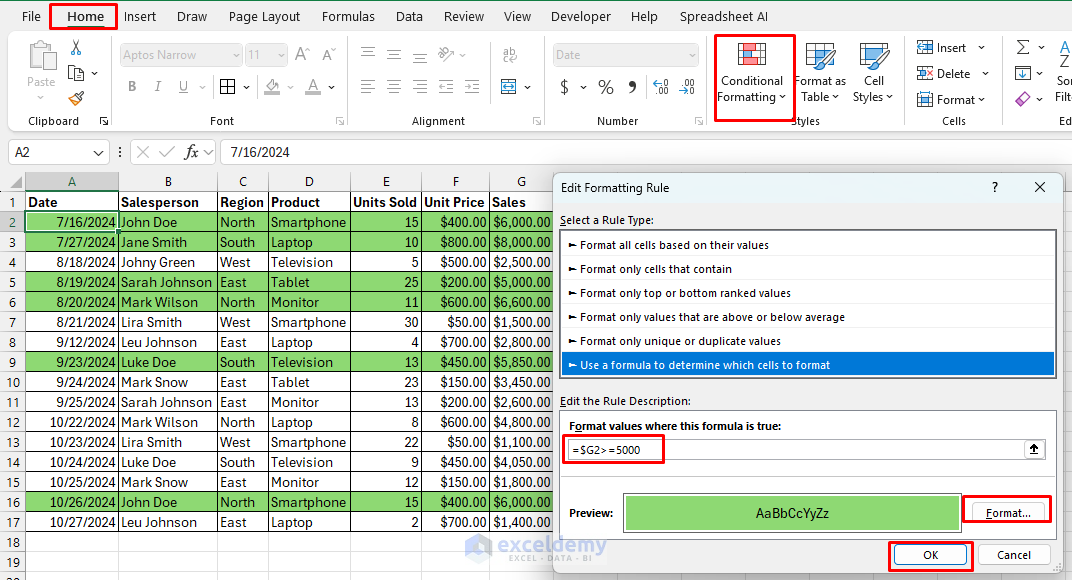Decrease font size with smaller A icon
The height and width of the screenshot is (580, 1072).
(x=328, y=55)
